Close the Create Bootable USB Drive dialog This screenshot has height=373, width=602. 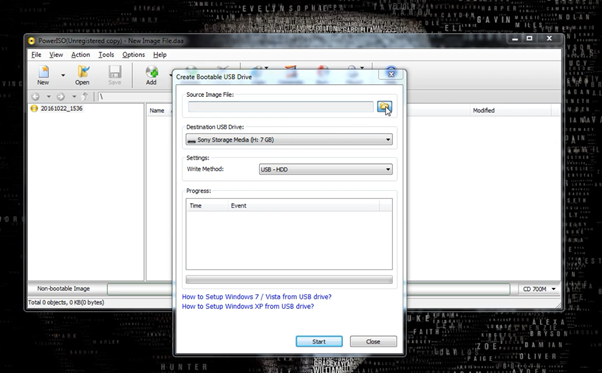[391, 74]
